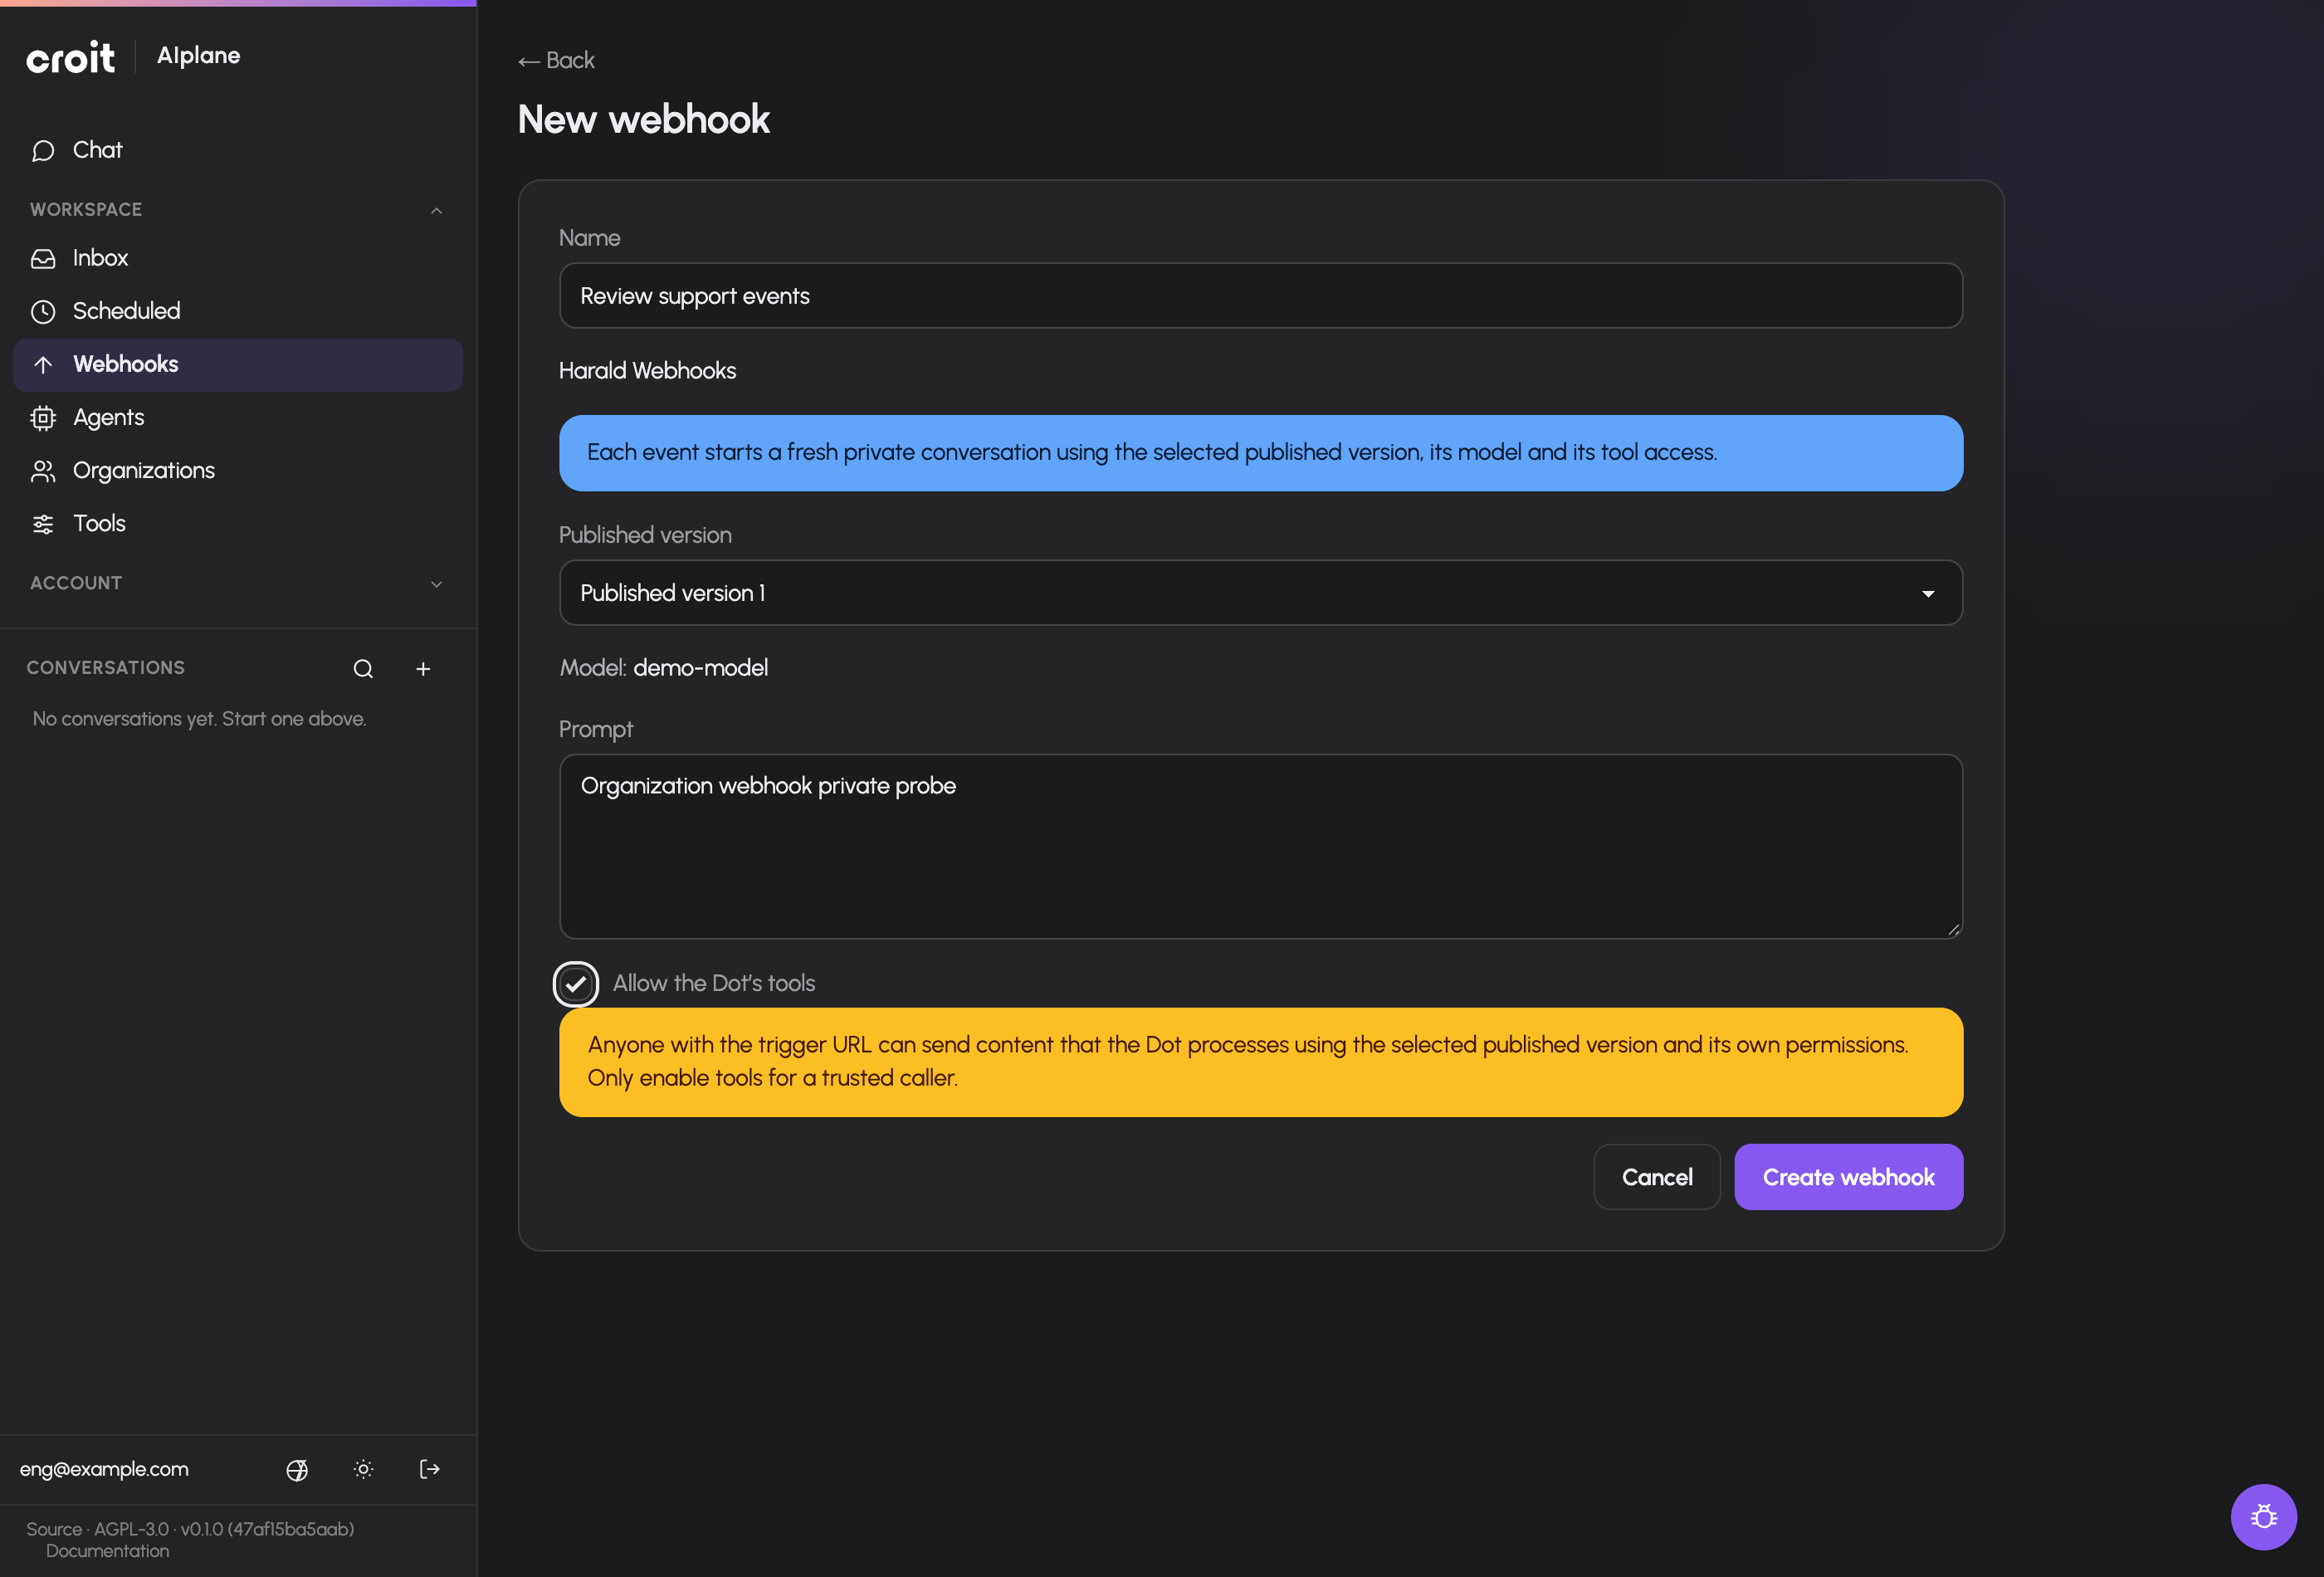Go back with the Back link
The width and height of the screenshot is (2324, 1577).
556,61
